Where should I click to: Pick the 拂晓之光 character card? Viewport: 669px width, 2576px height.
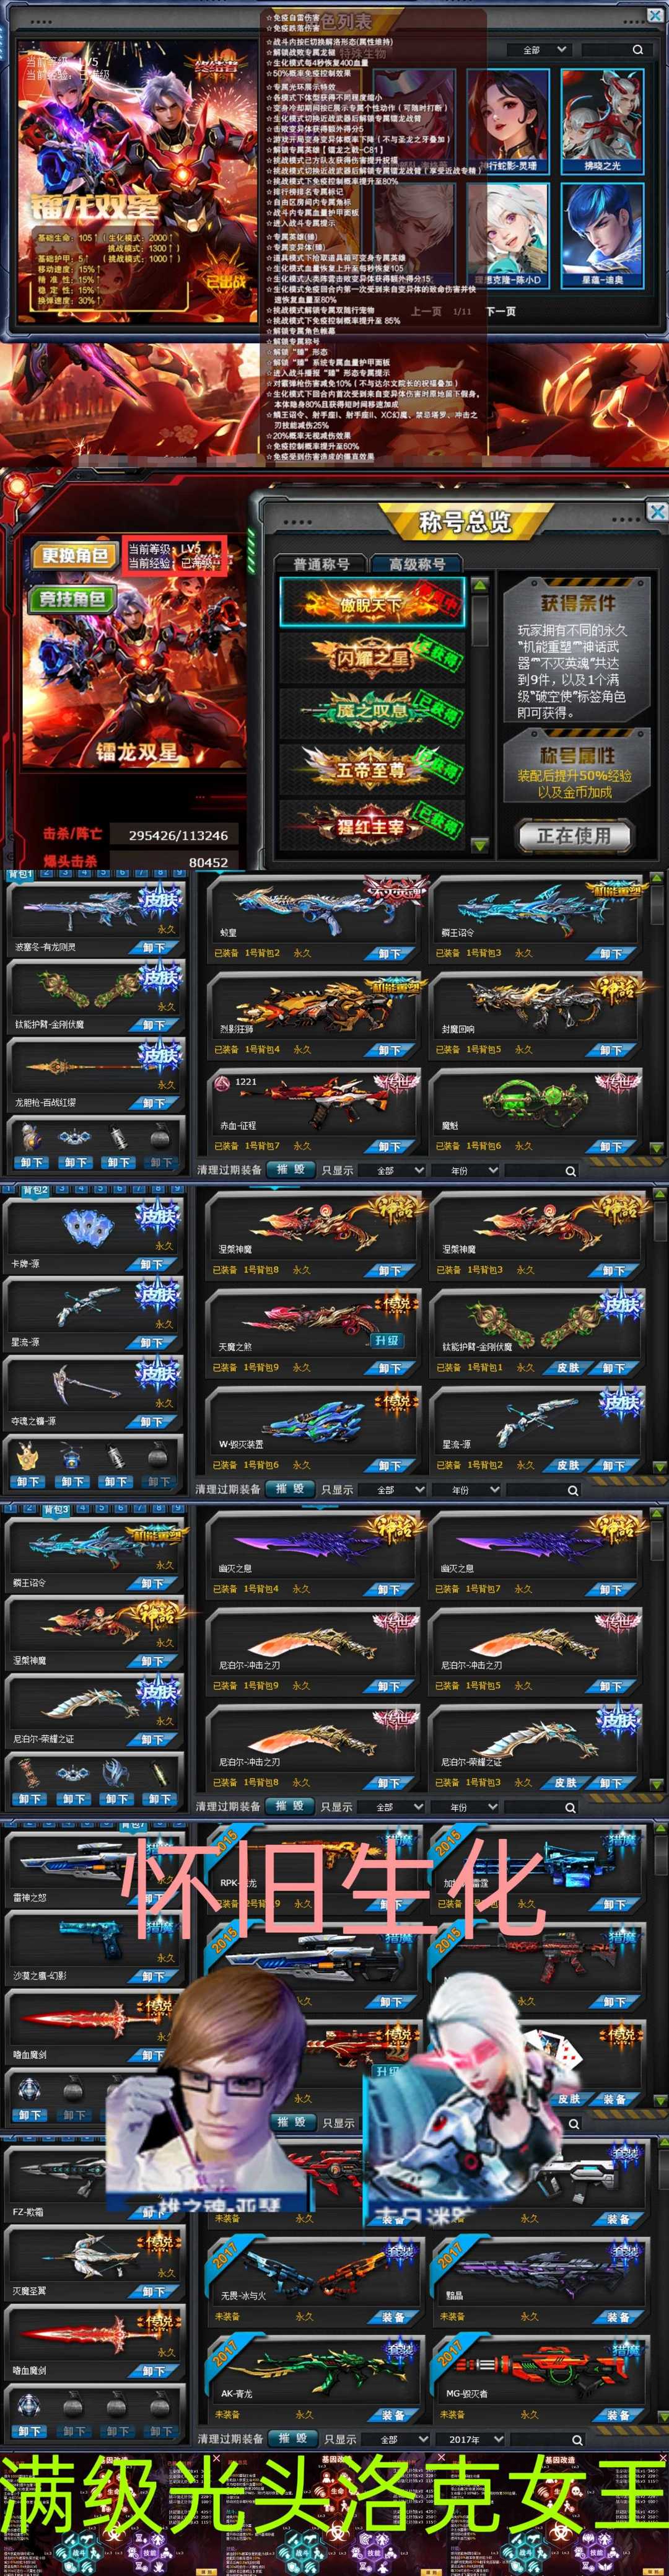pos(602,121)
